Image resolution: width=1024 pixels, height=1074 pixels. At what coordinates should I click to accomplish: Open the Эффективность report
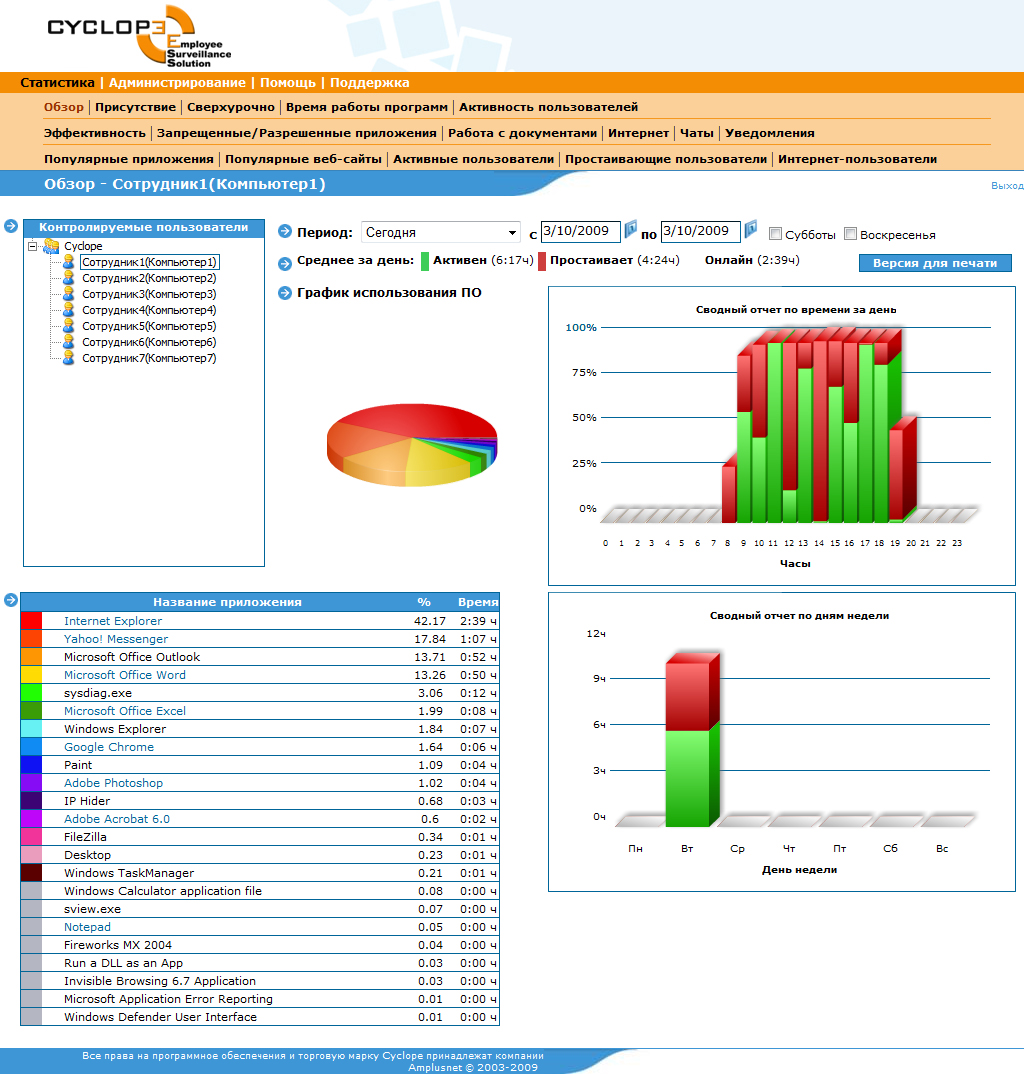95,133
